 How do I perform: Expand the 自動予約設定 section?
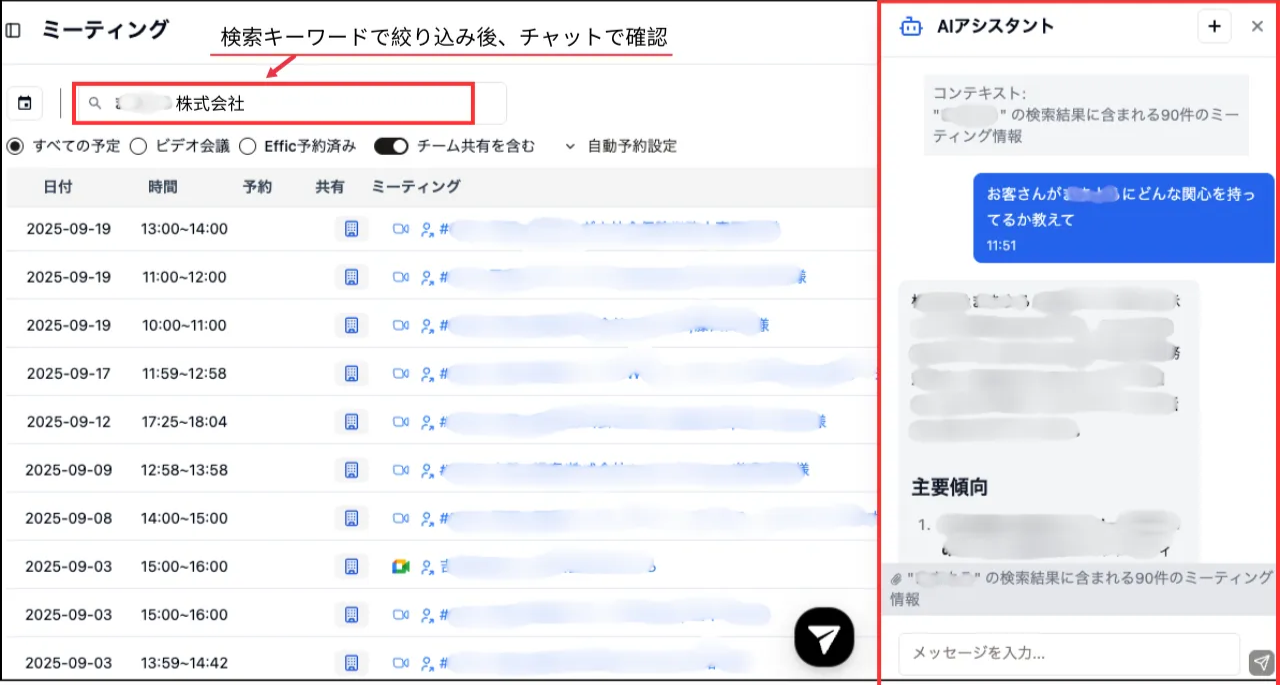click(621, 146)
